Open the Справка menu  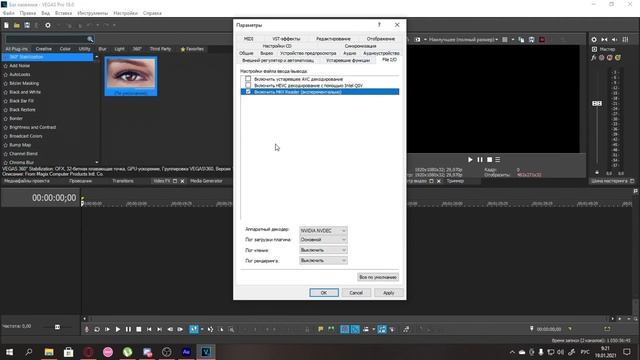[x=152, y=13]
